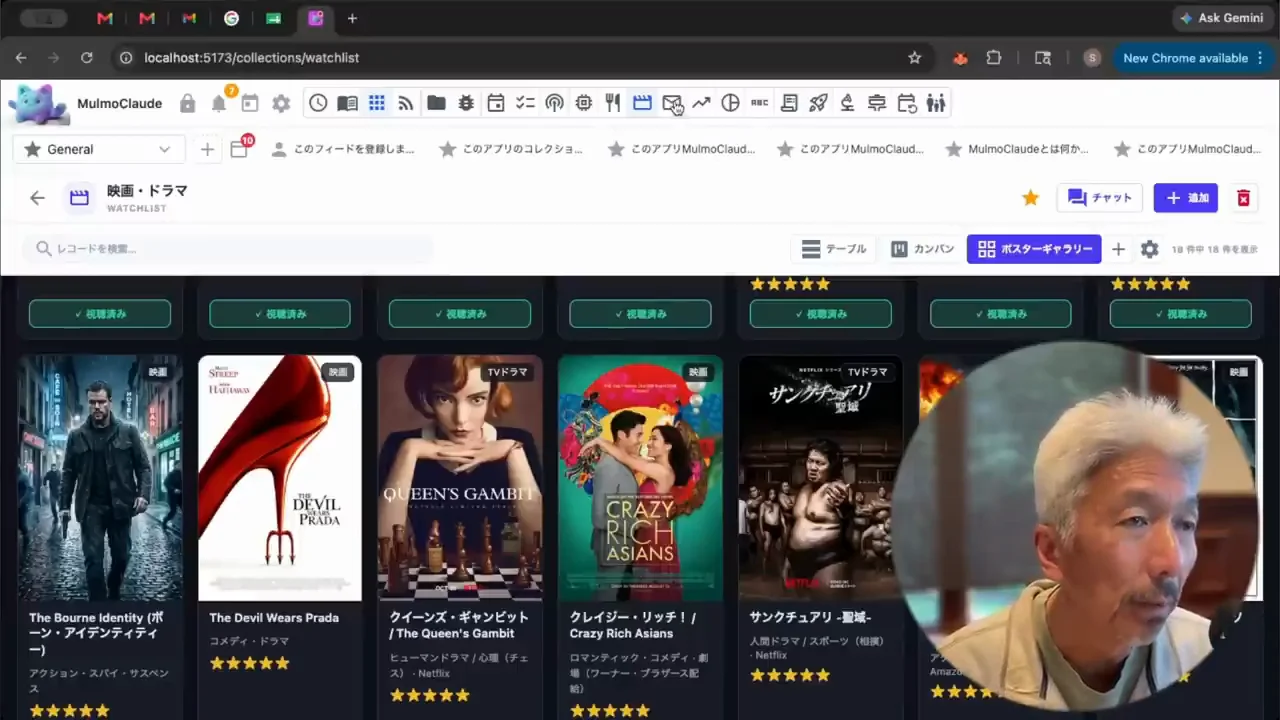The height and width of the screenshot is (720, 1280).
Task: Open the MulmoClaudeとは何か bookmark
Action: [1018, 149]
